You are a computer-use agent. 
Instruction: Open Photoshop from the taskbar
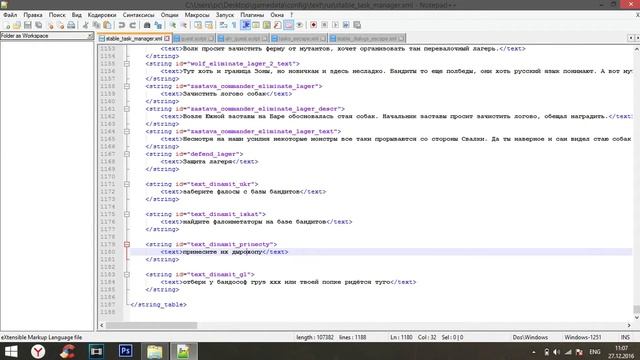(125, 351)
